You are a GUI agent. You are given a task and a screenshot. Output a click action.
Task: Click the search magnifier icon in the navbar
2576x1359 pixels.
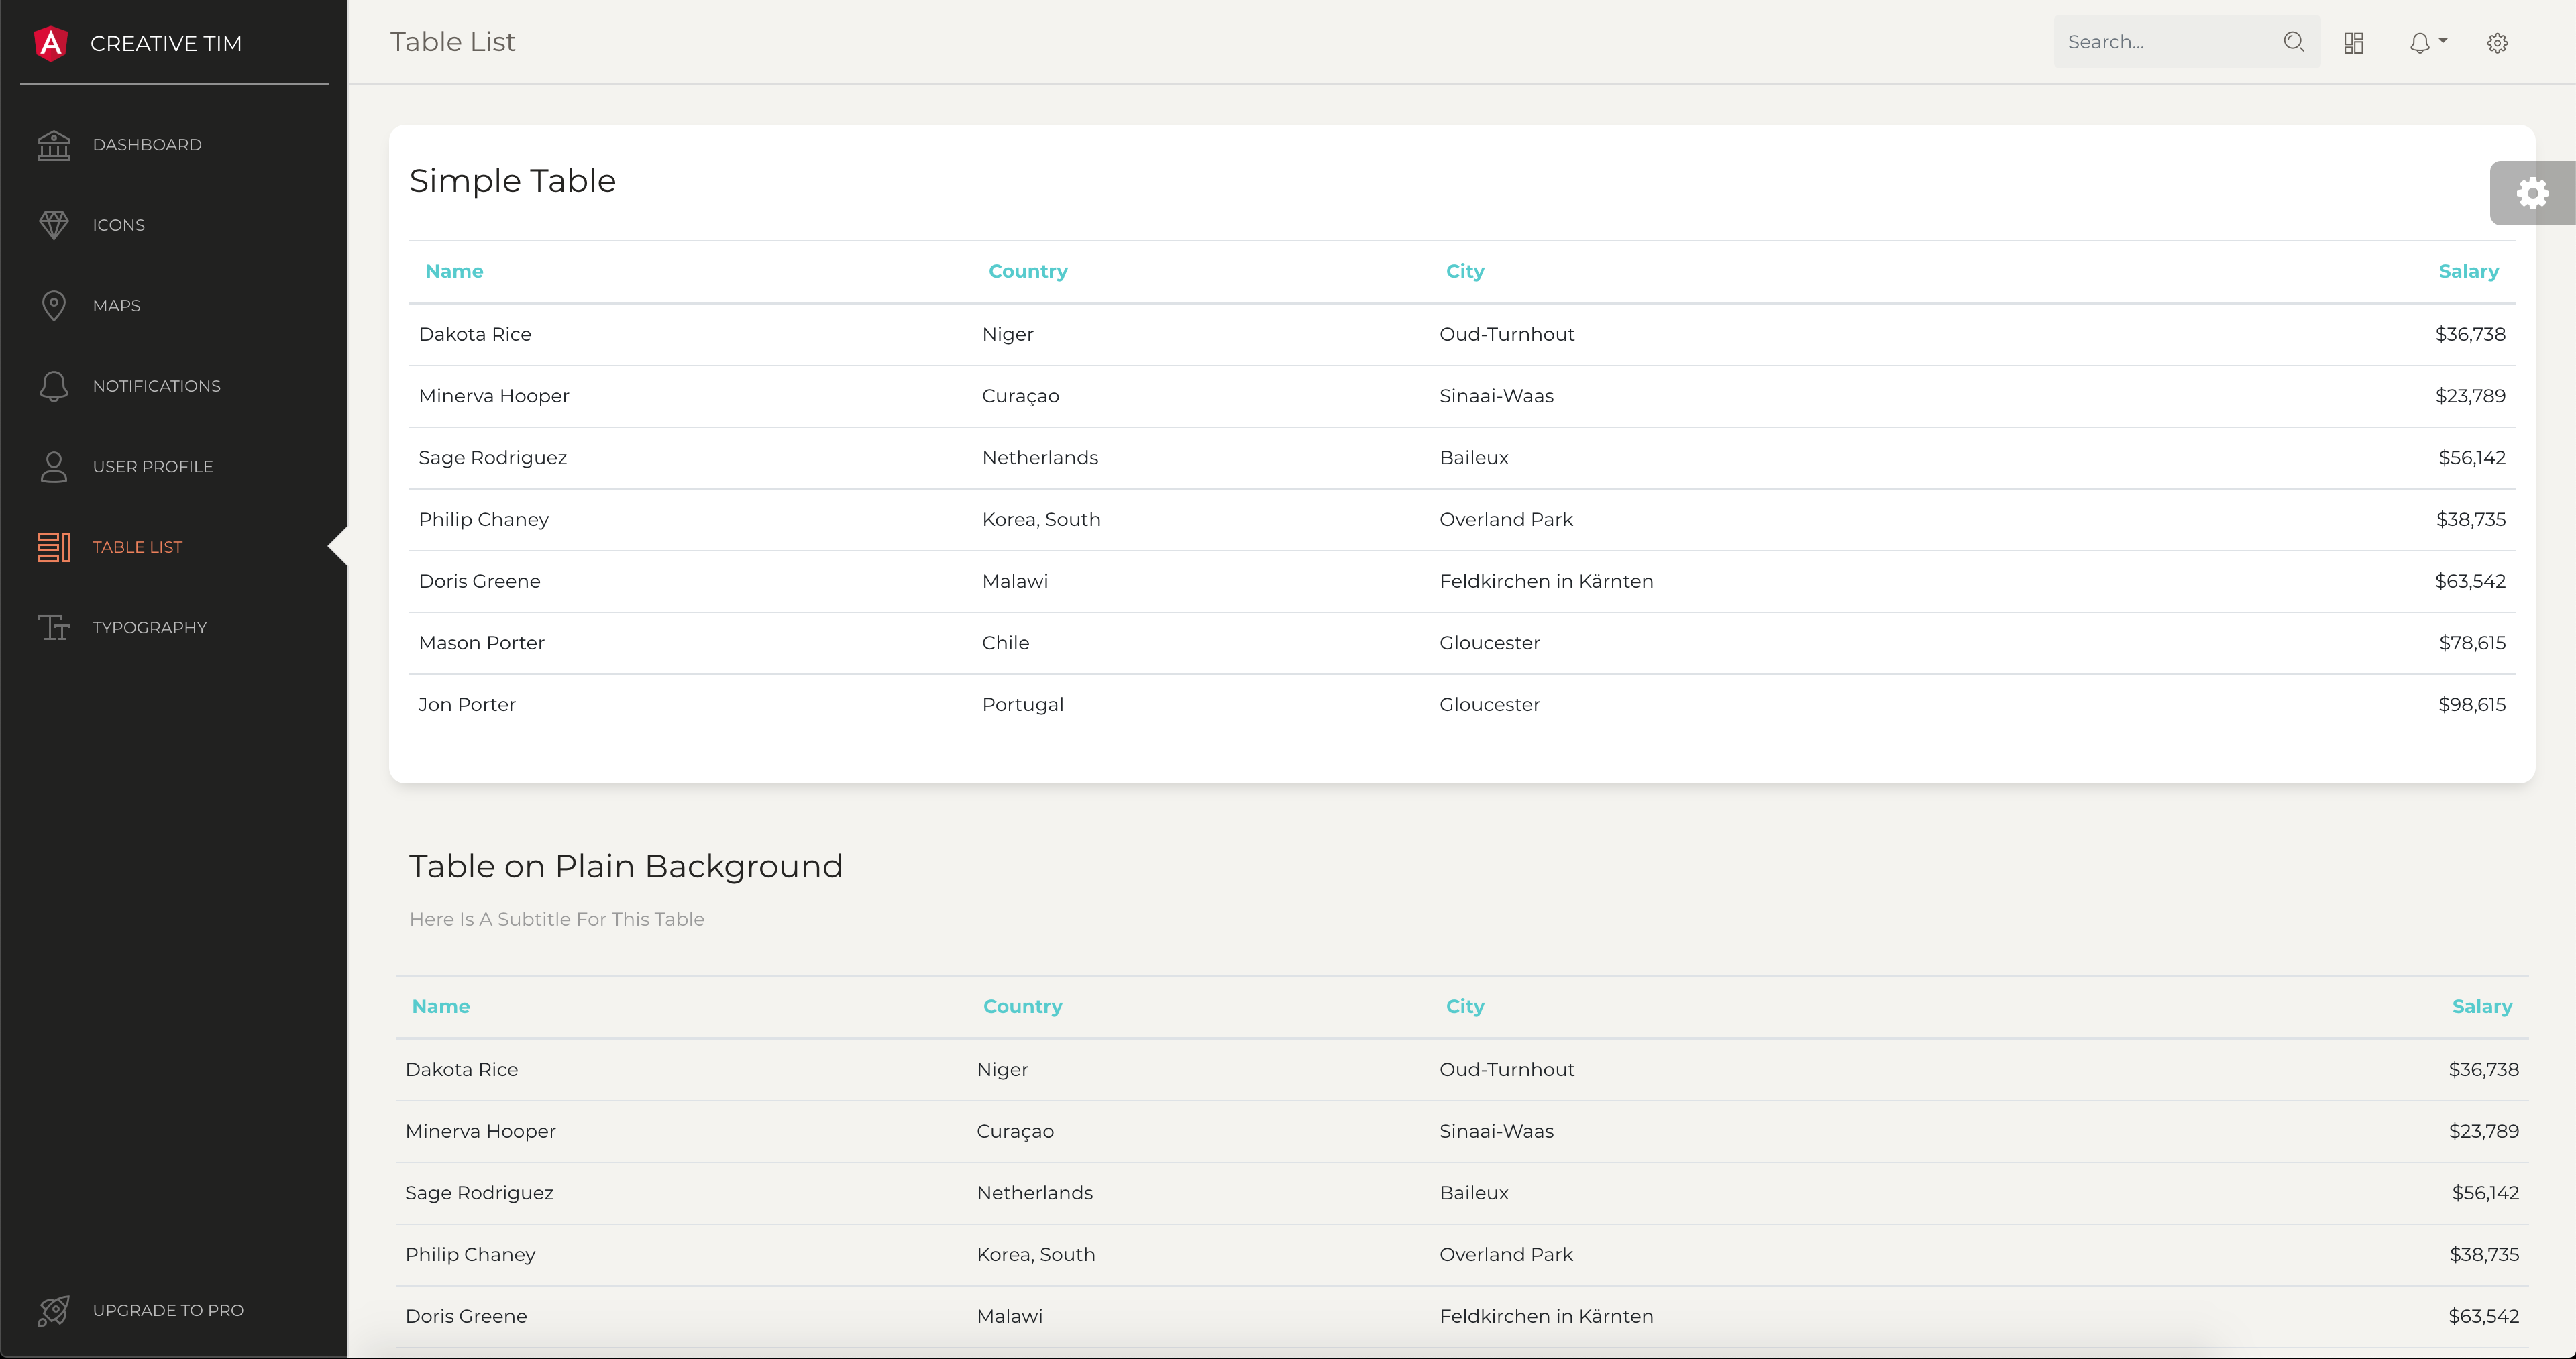[2294, 41]
